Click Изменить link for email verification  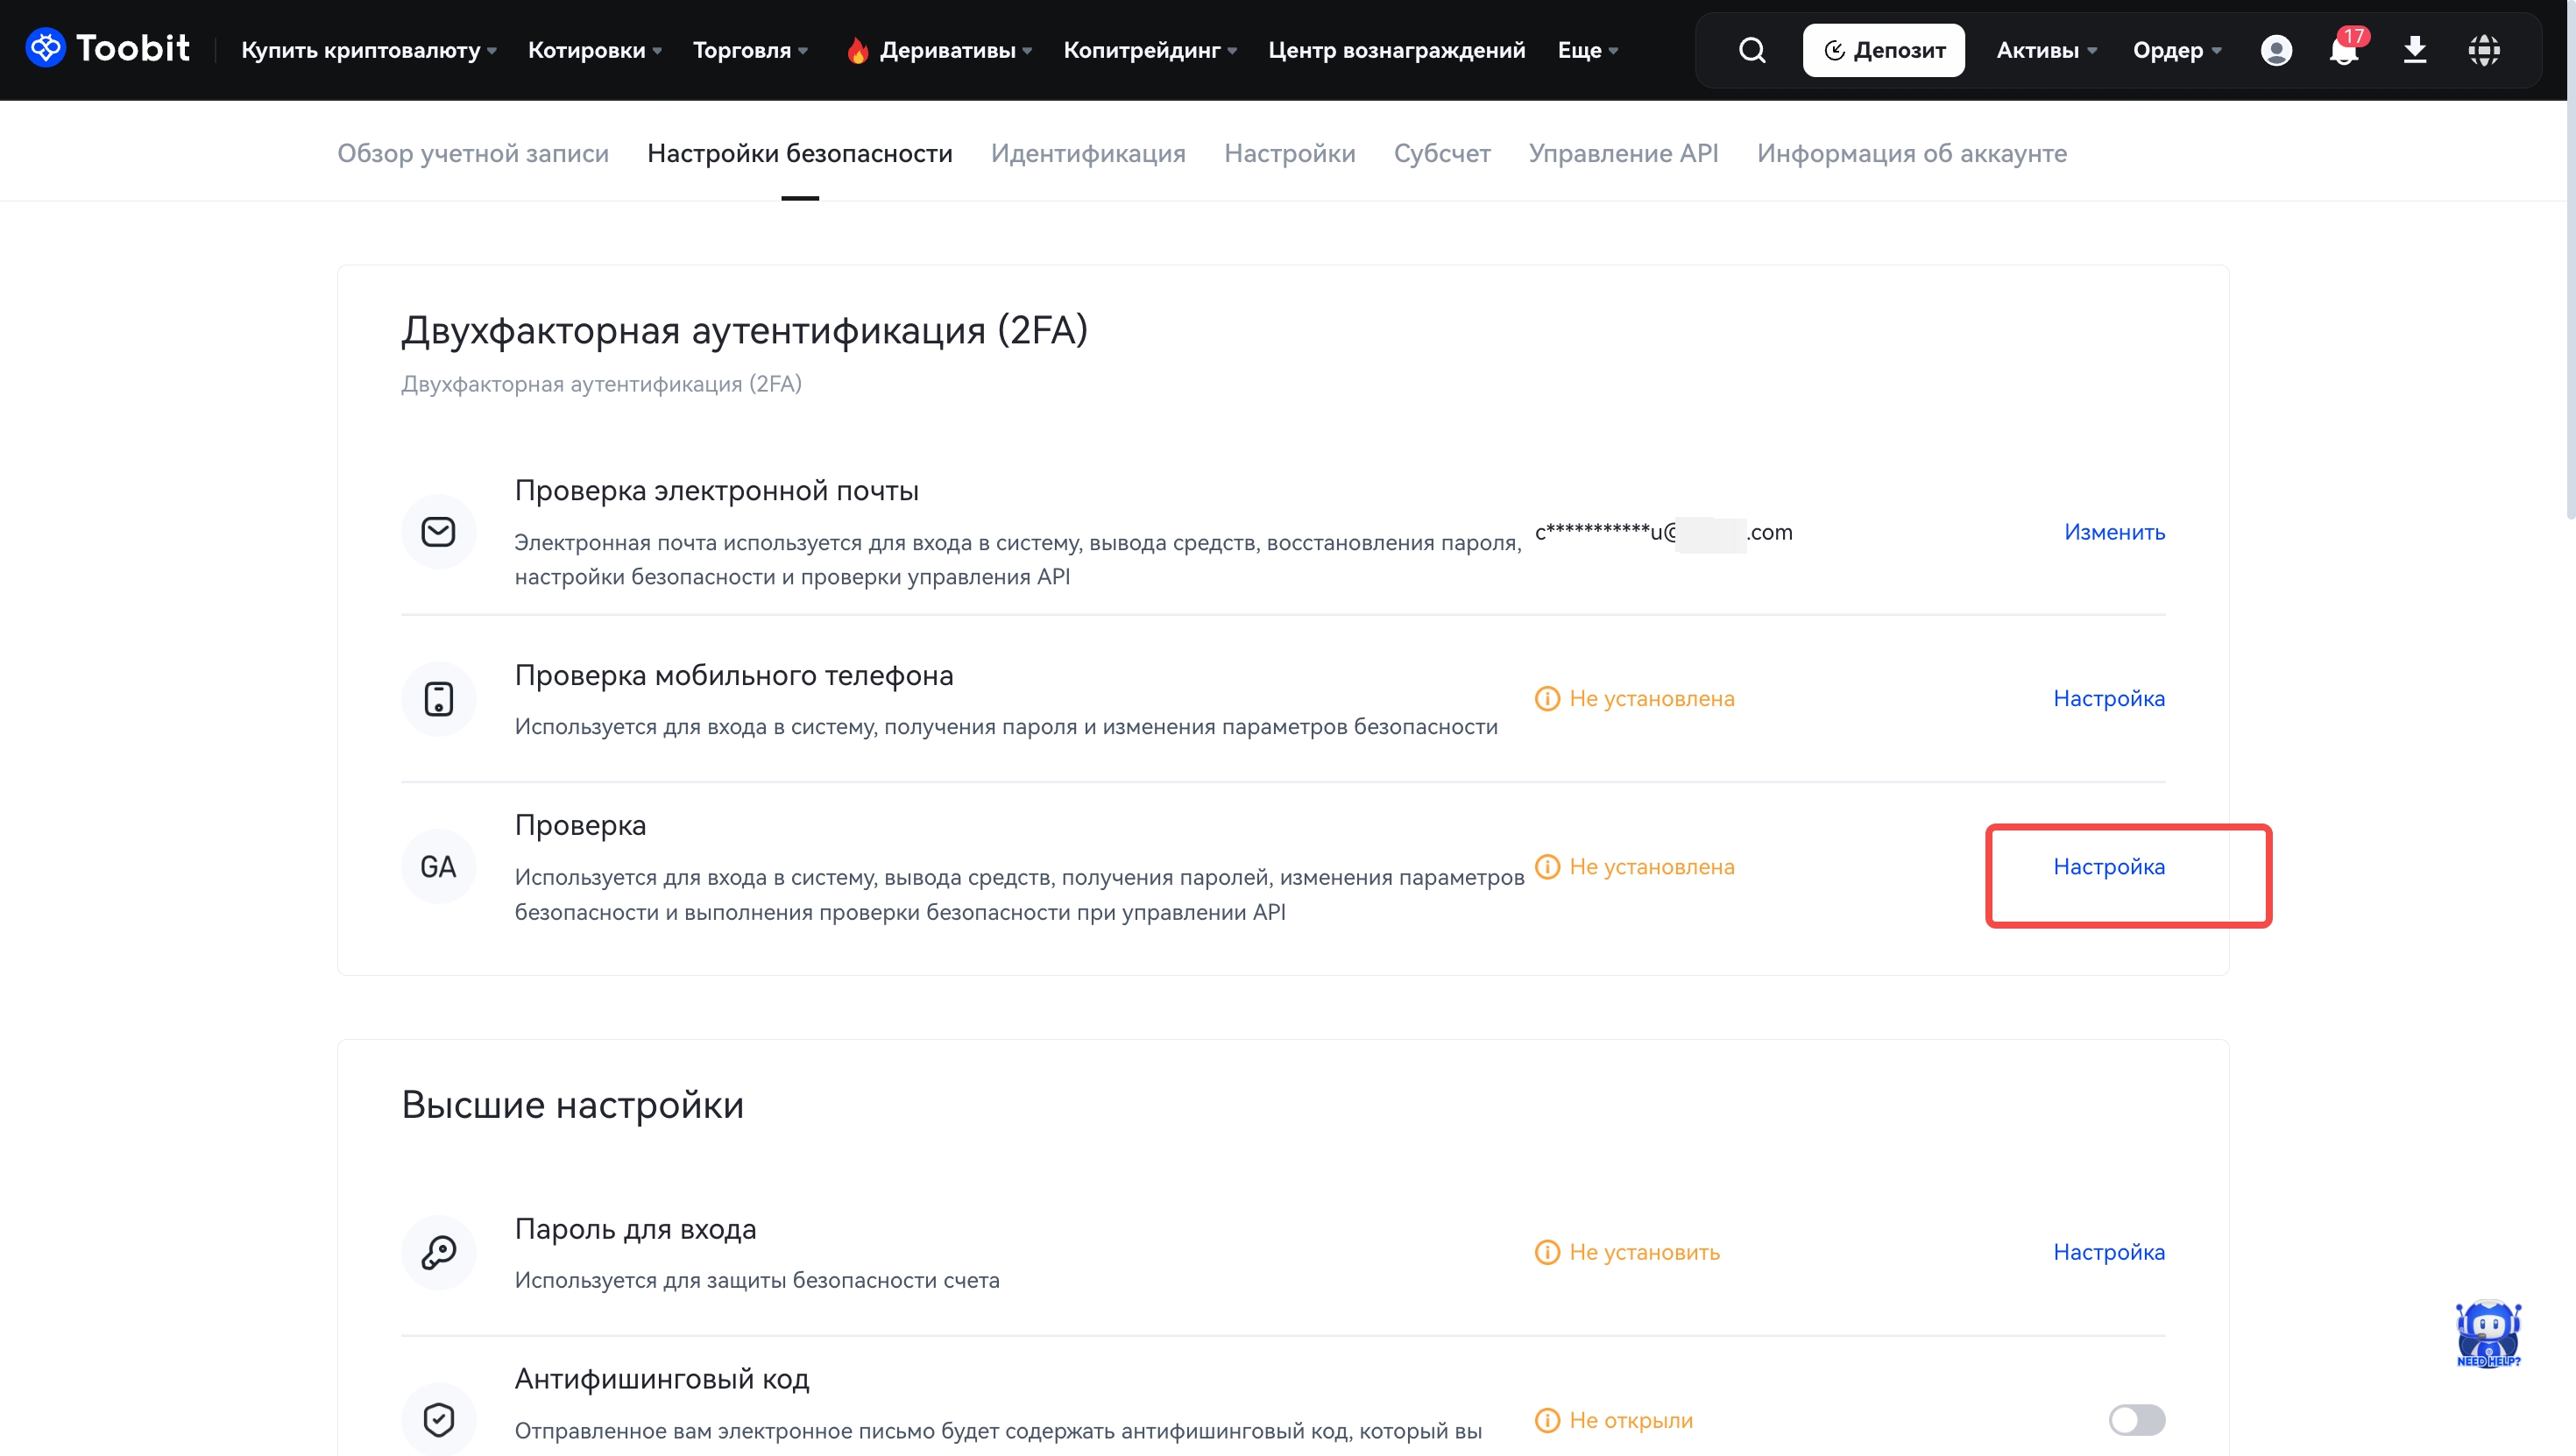click(2114, 532)
